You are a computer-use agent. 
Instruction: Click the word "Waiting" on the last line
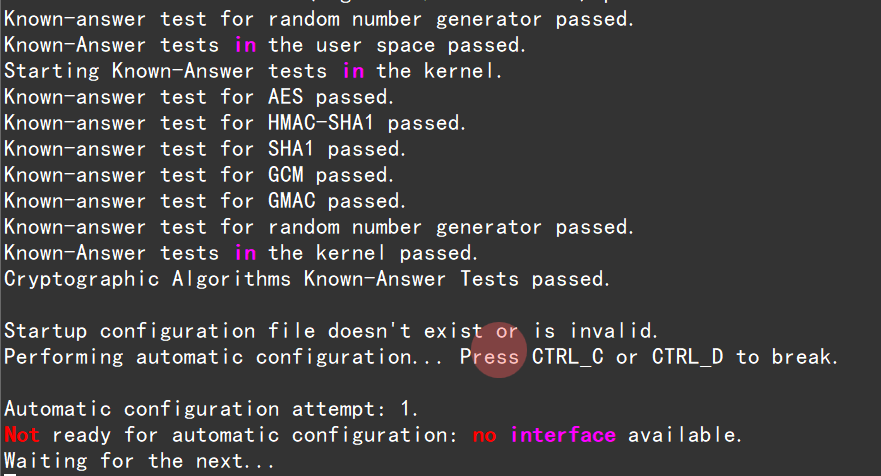(x=46, y=461)
